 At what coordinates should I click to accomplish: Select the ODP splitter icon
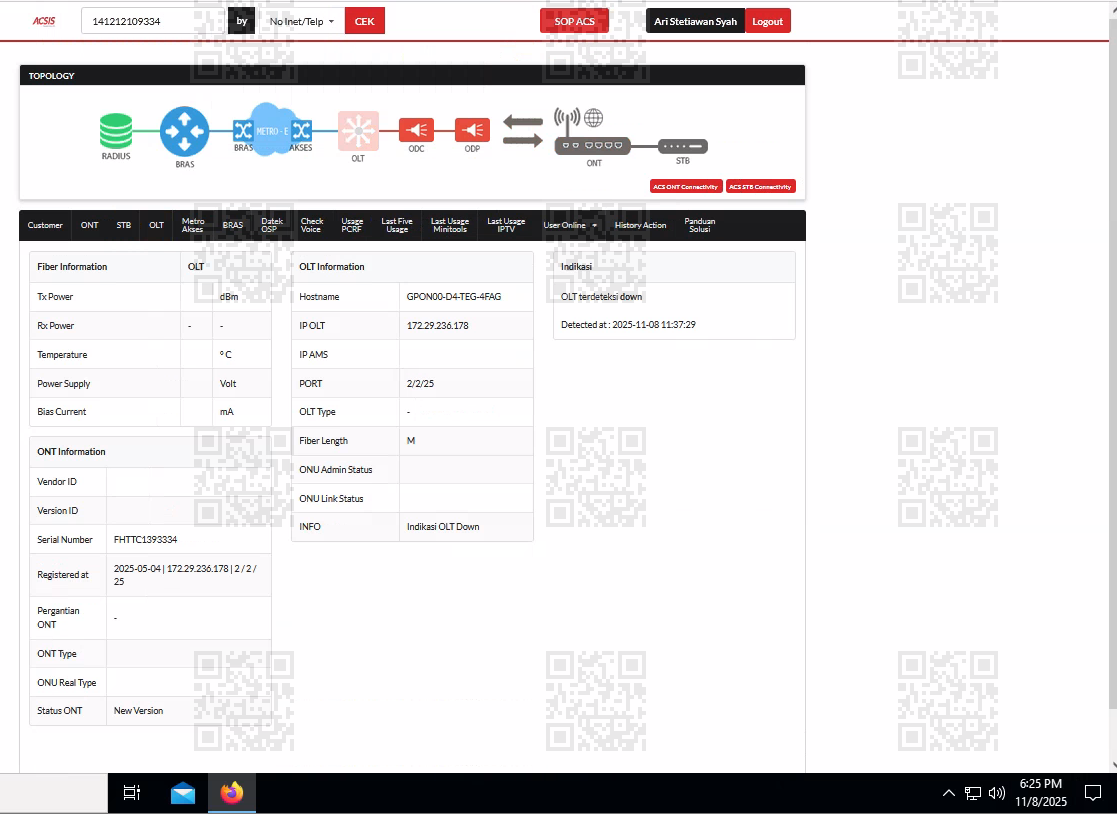pos(472,130)
